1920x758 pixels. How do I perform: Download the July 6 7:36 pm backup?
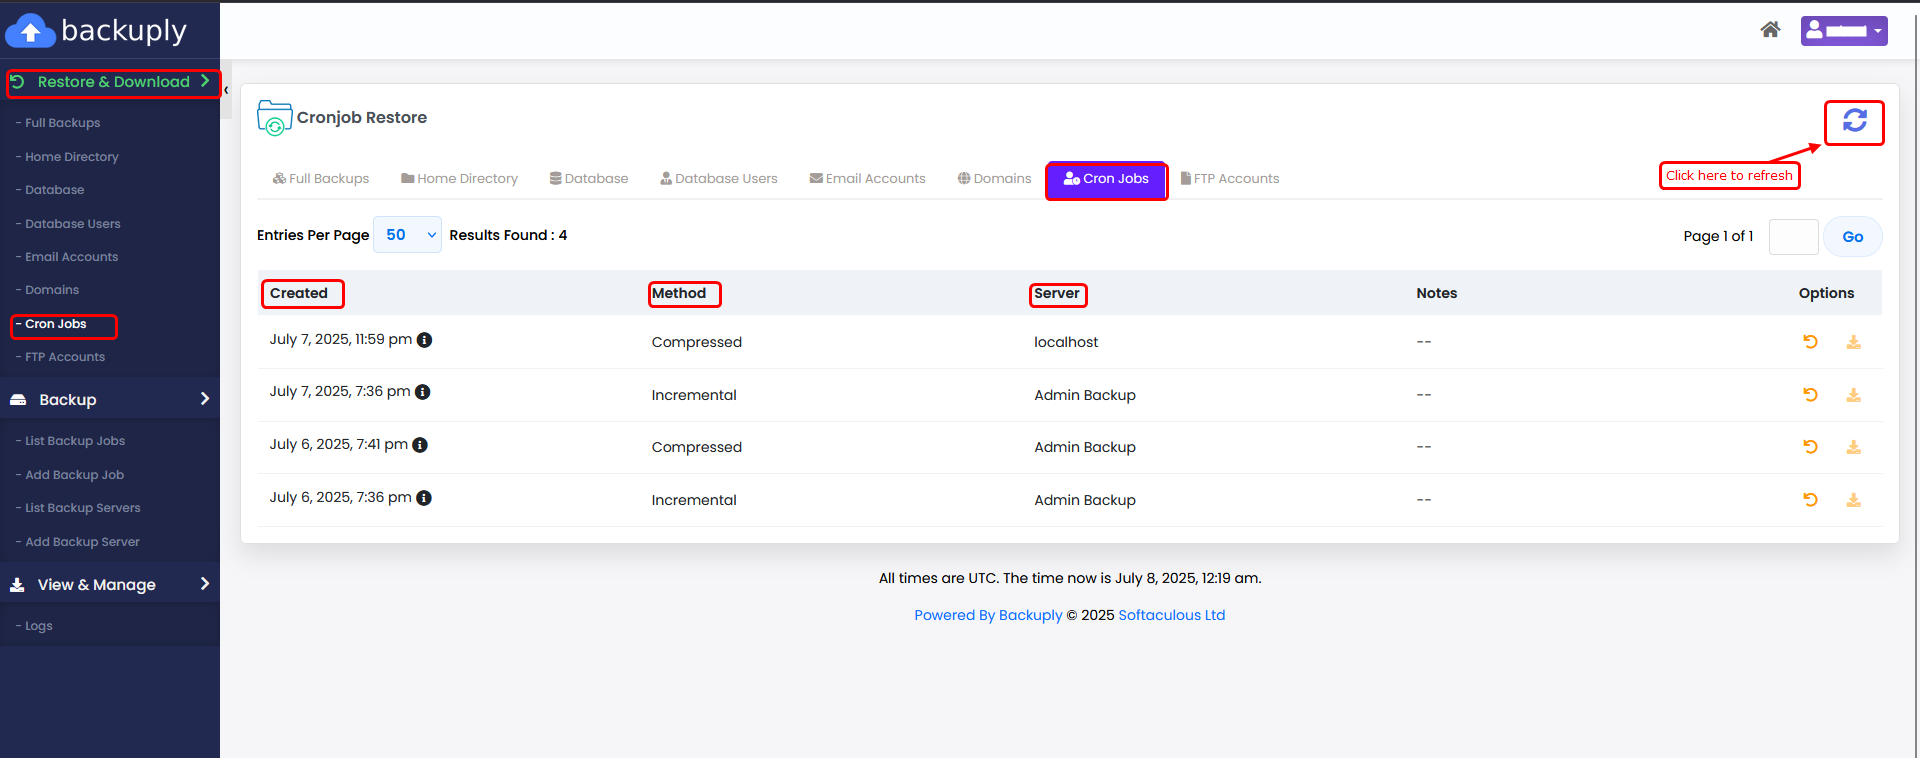pyautogui.click(x=1853, y=500)
